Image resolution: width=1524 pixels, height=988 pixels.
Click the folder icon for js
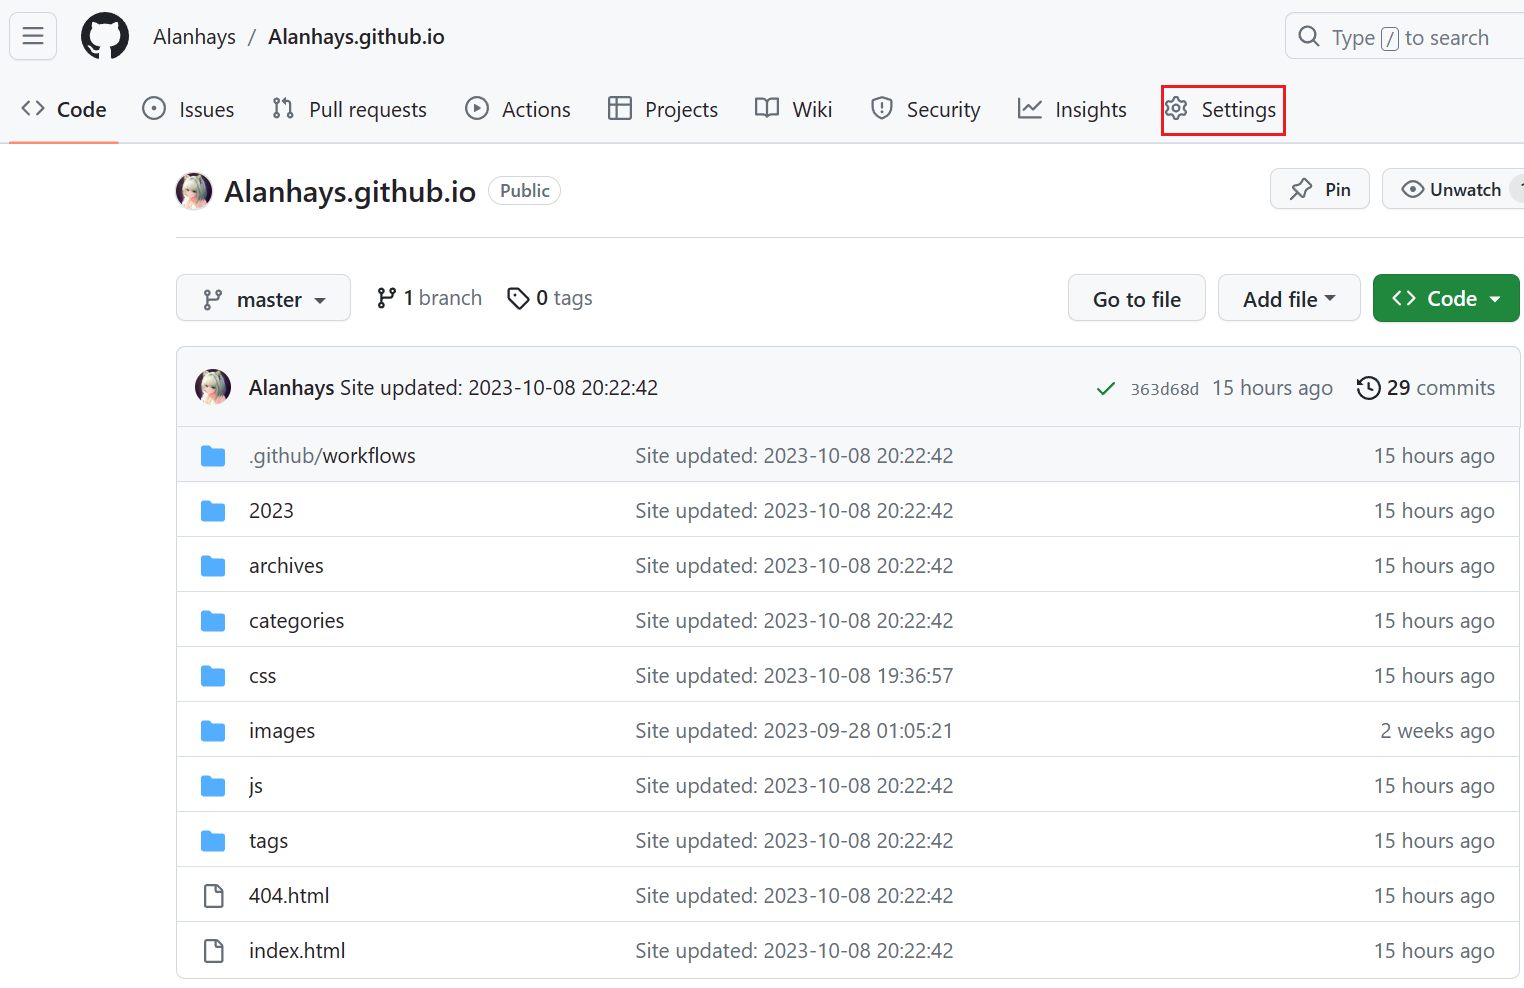(x=213, y=786)
